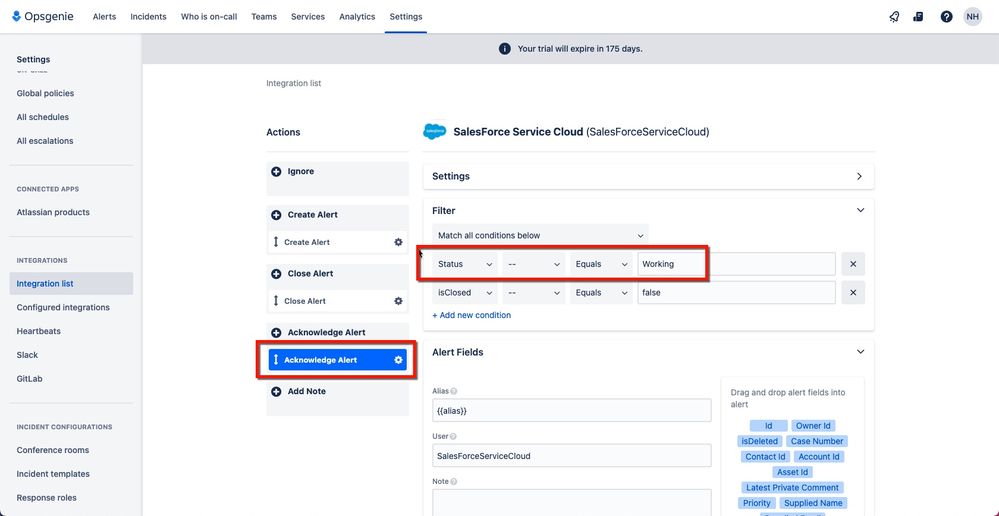Open gear settings of Acknowledge Alert rule
The image size is (999, 516).
coord(398,360)
